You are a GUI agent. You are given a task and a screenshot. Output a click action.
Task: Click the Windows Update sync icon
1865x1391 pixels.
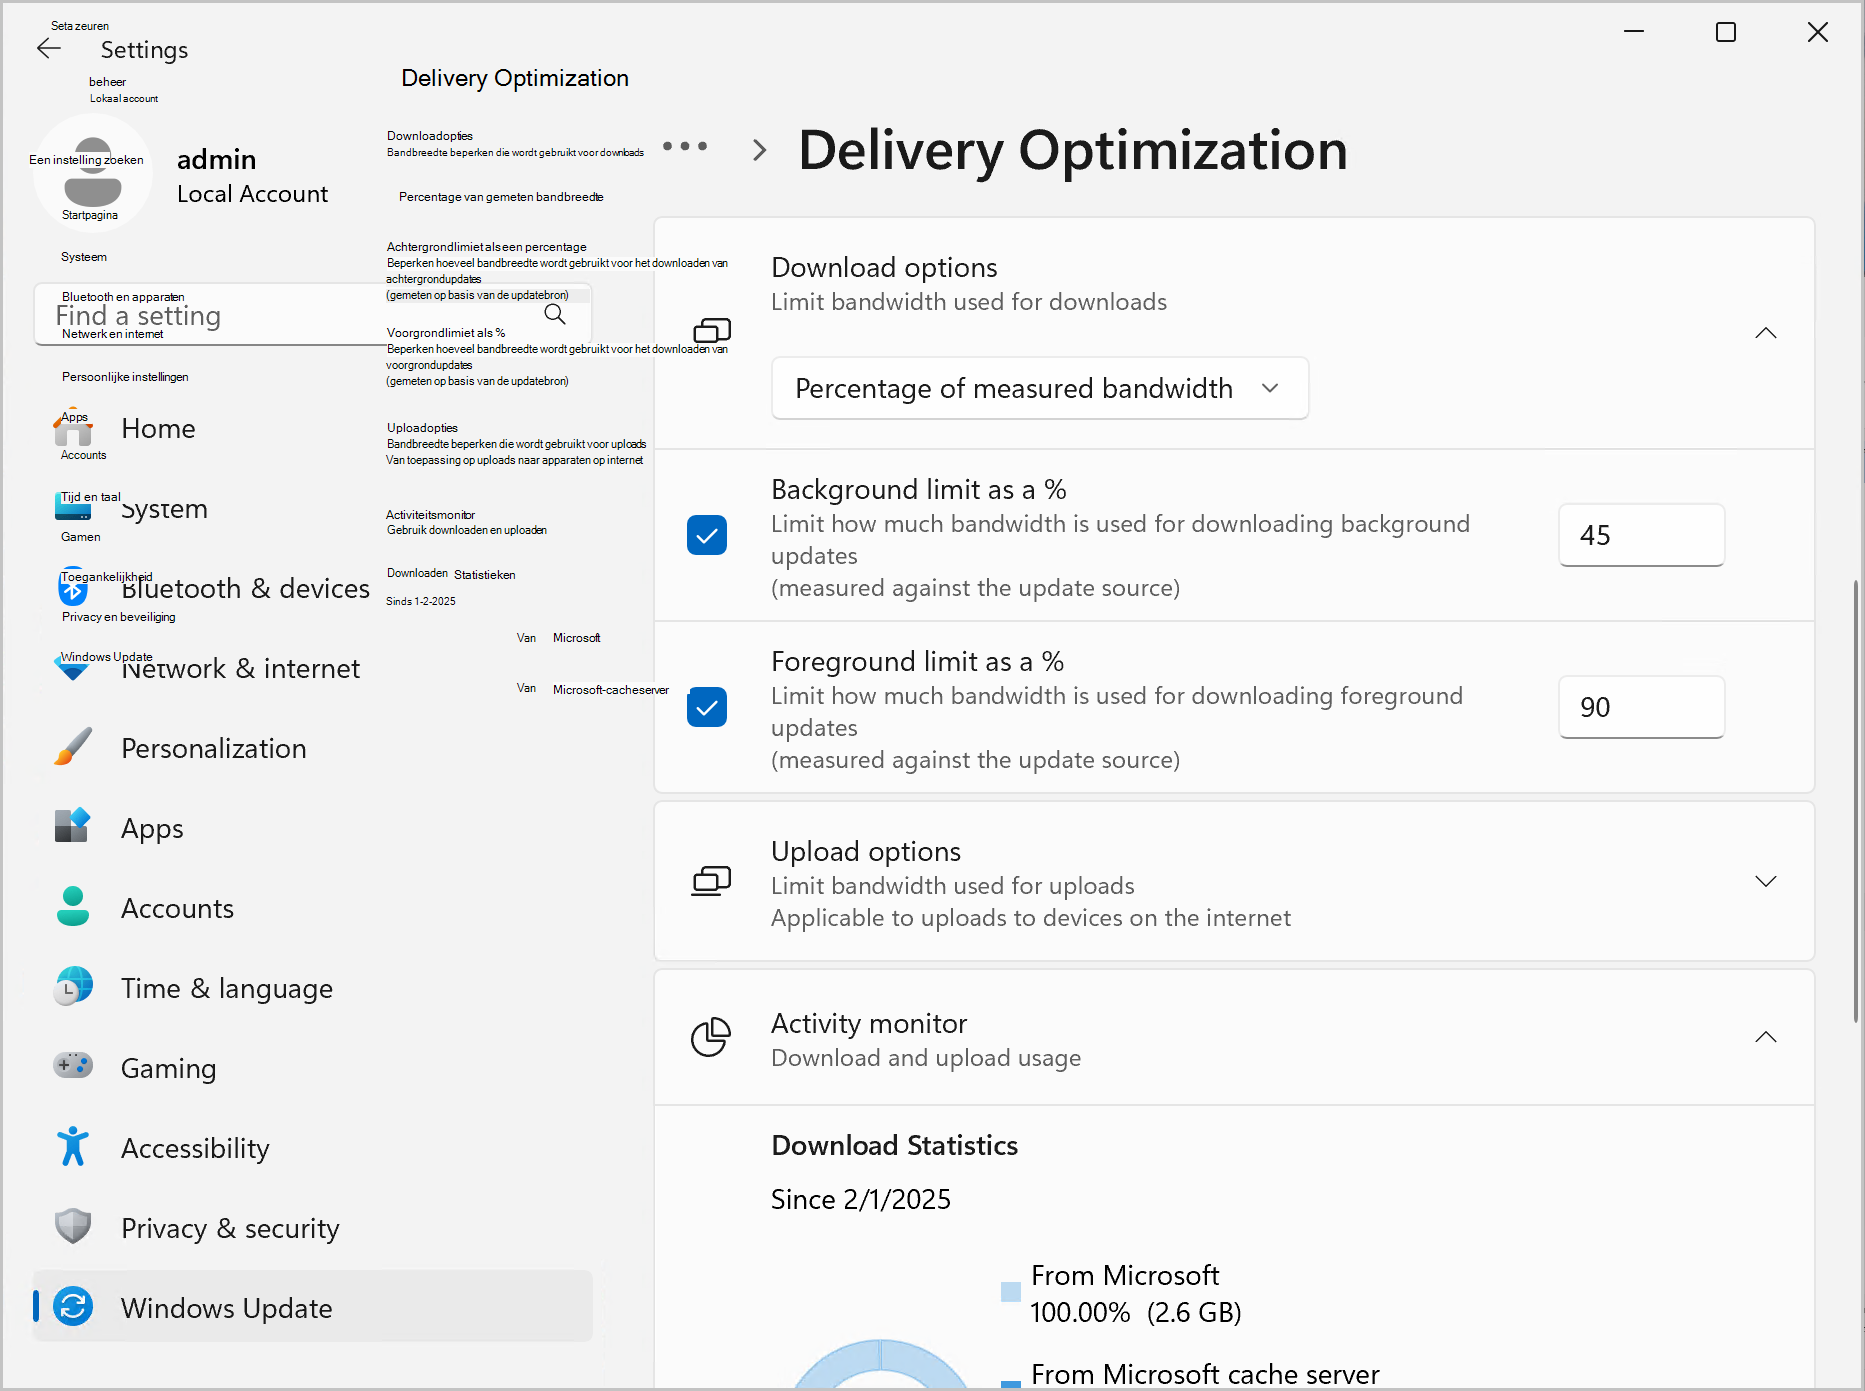point(73,1306)
